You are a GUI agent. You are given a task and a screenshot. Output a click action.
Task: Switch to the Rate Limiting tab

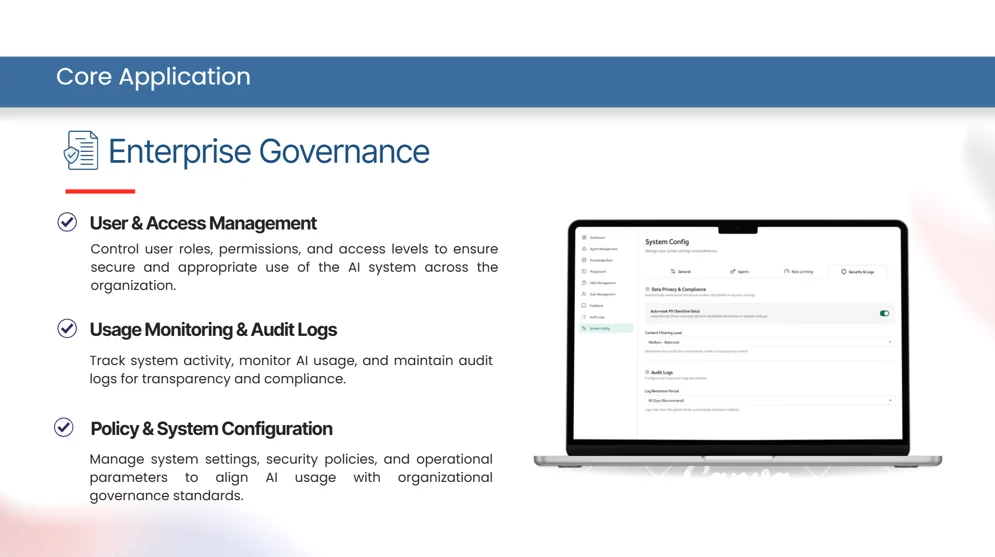(x=798, y=272)
